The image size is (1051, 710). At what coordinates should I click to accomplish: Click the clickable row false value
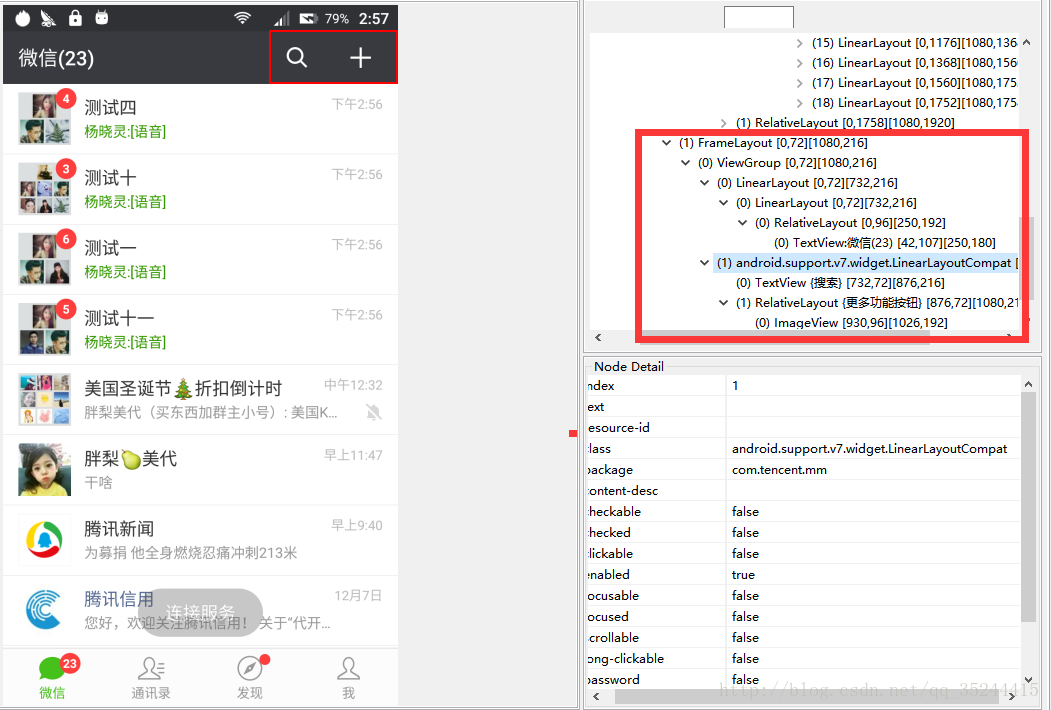coord(745,554)
